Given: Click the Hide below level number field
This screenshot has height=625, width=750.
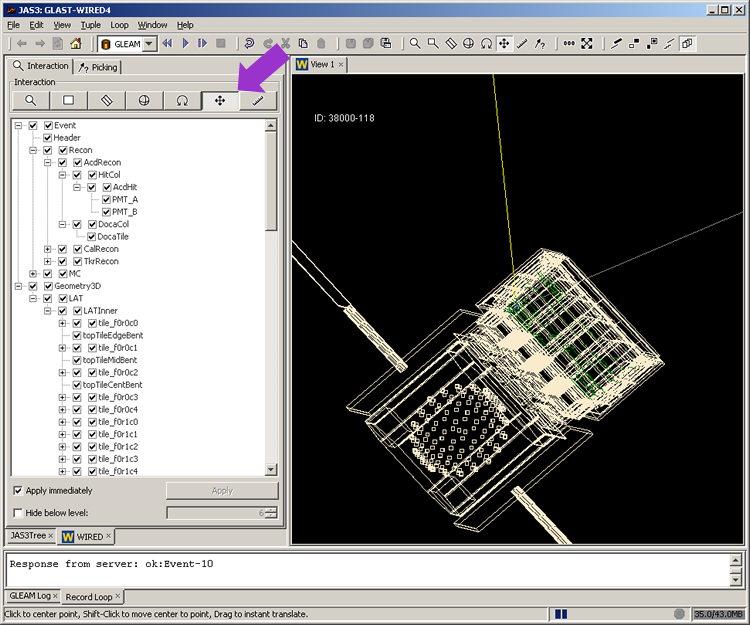Looking at the screenshot, I should pyautogui.click(x=216, y=513).
